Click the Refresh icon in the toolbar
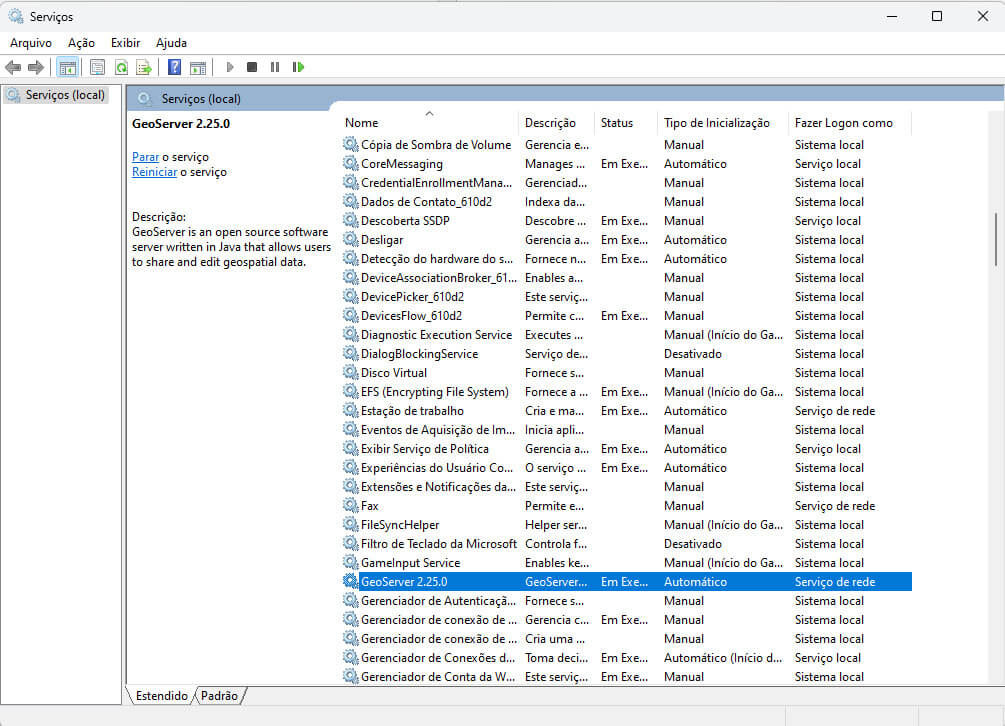Image resolution: width=1005 pixels, height=726 pixels. pyautogui.click(x=121, y=67)
